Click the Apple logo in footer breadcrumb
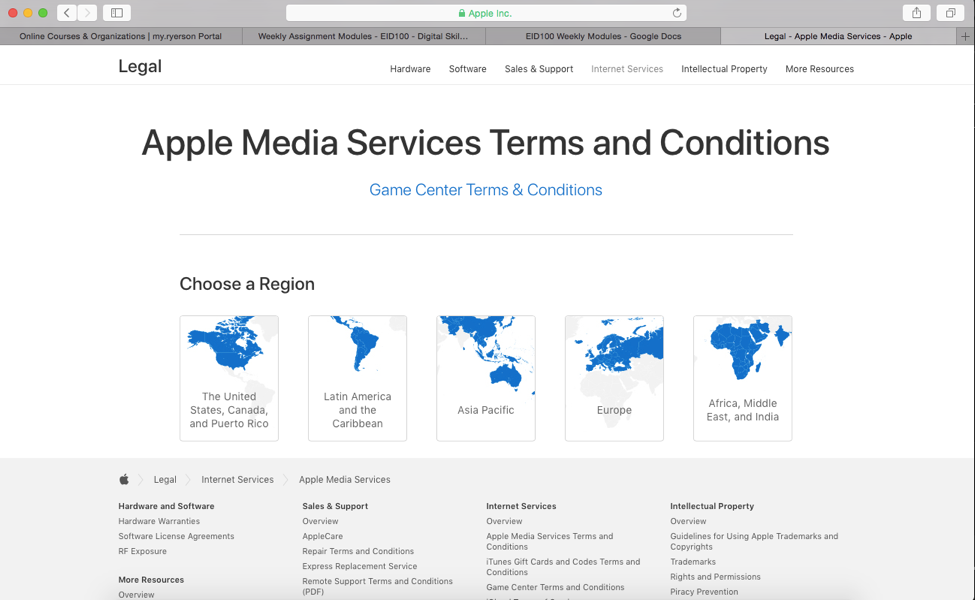975x600 pixels. click(124, 479)
